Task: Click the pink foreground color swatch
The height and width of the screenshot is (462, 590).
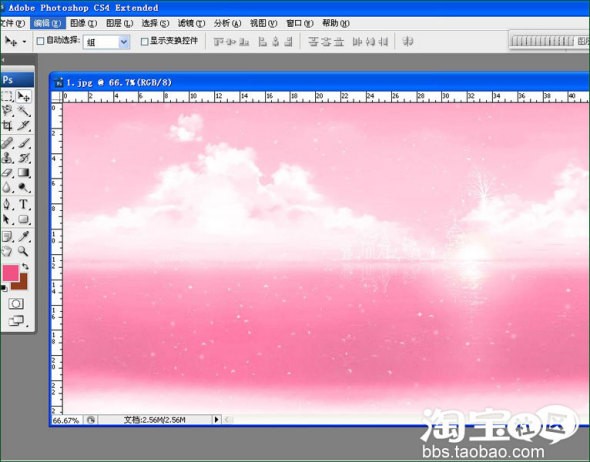Action: coord(10,272)
